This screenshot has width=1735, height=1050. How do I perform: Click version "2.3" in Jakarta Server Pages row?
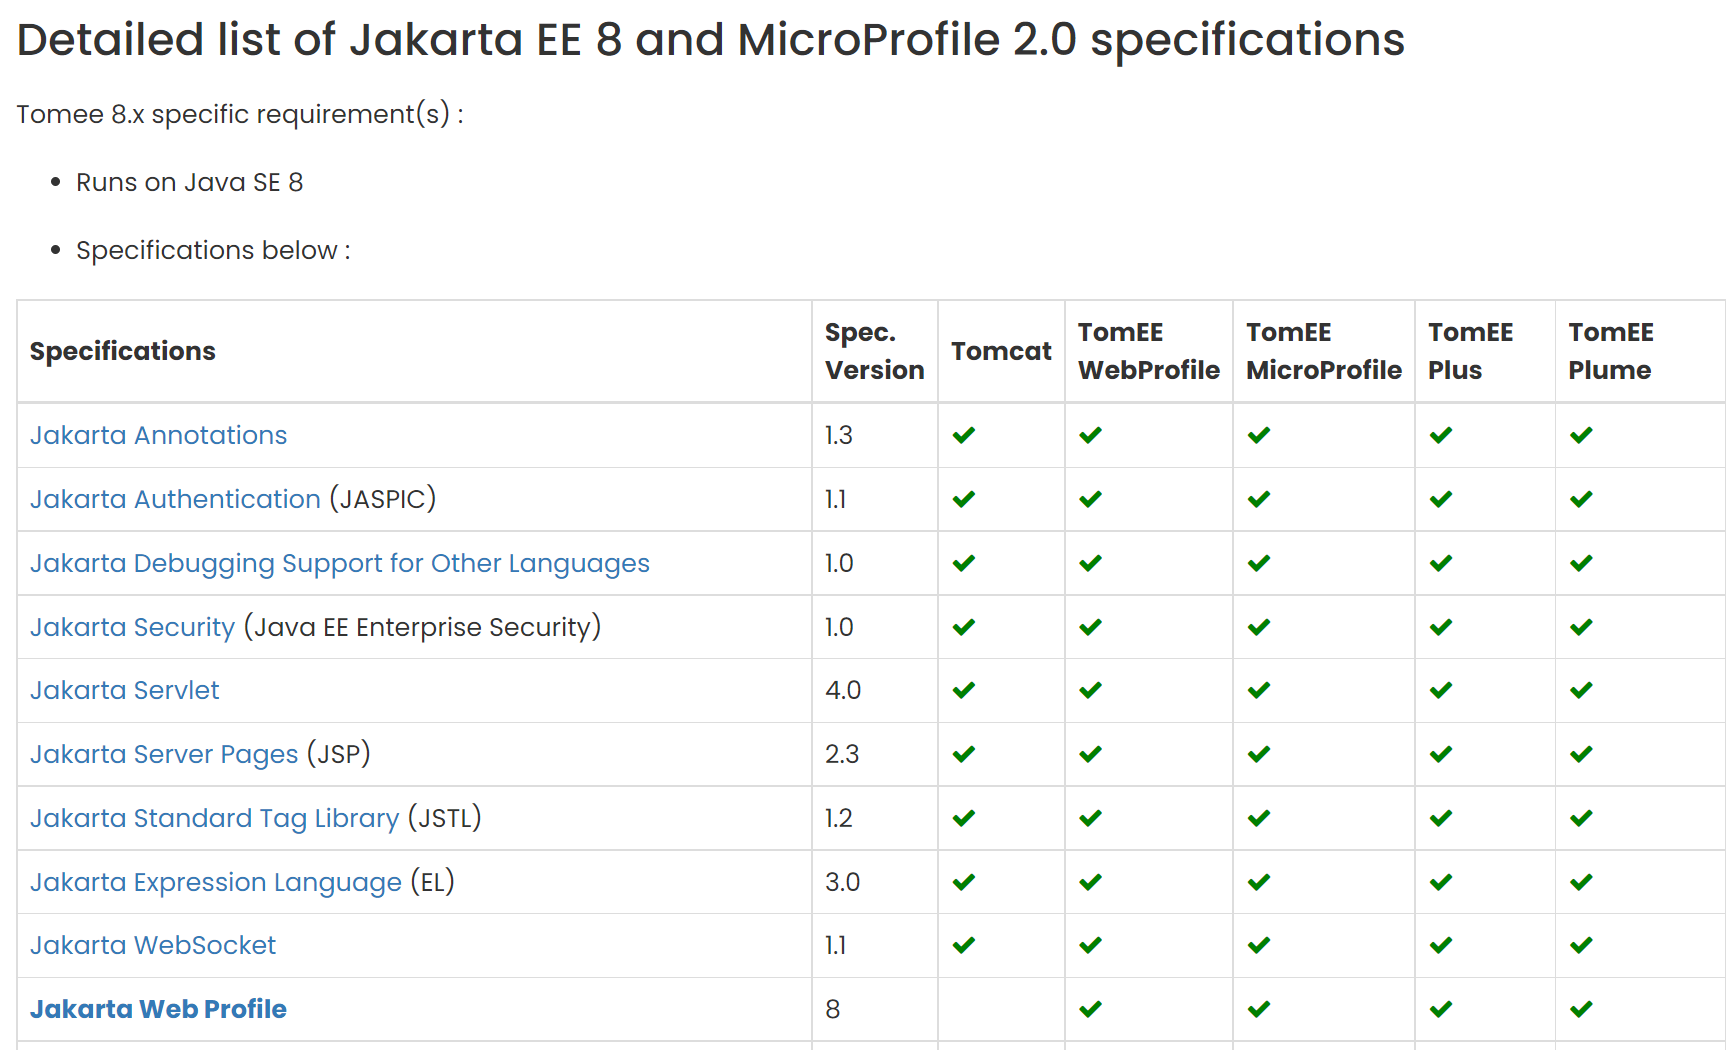[x=842, y=754]
